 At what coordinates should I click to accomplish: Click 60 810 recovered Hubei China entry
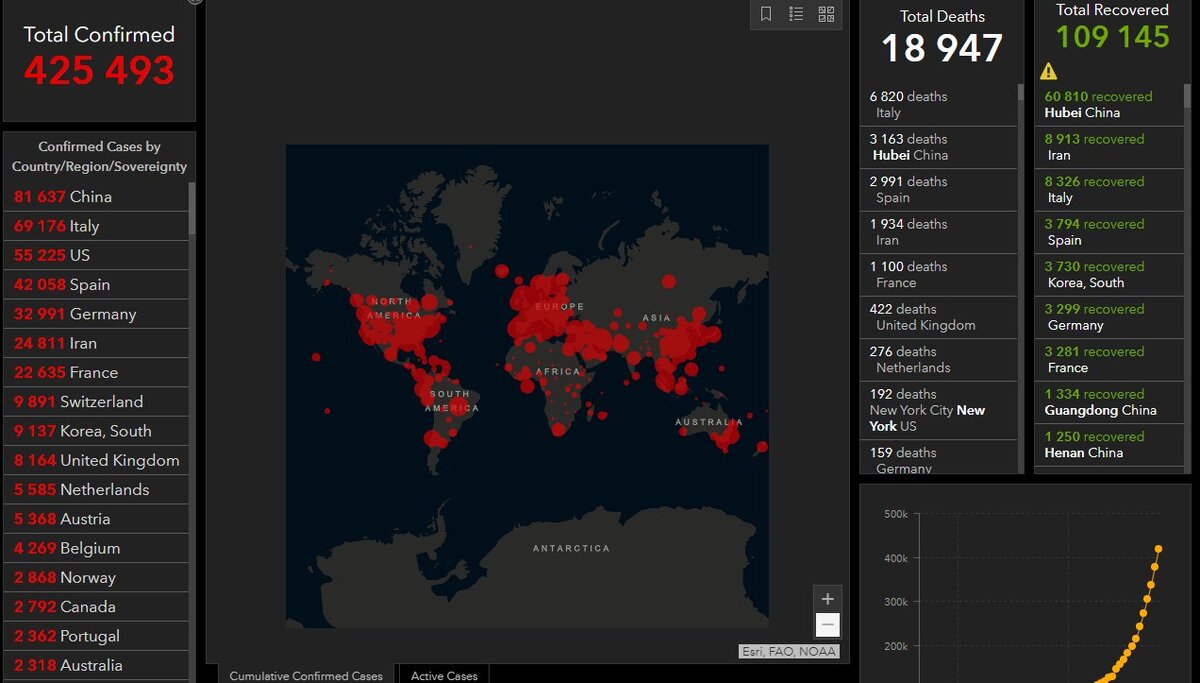(x=1111, y=105)
